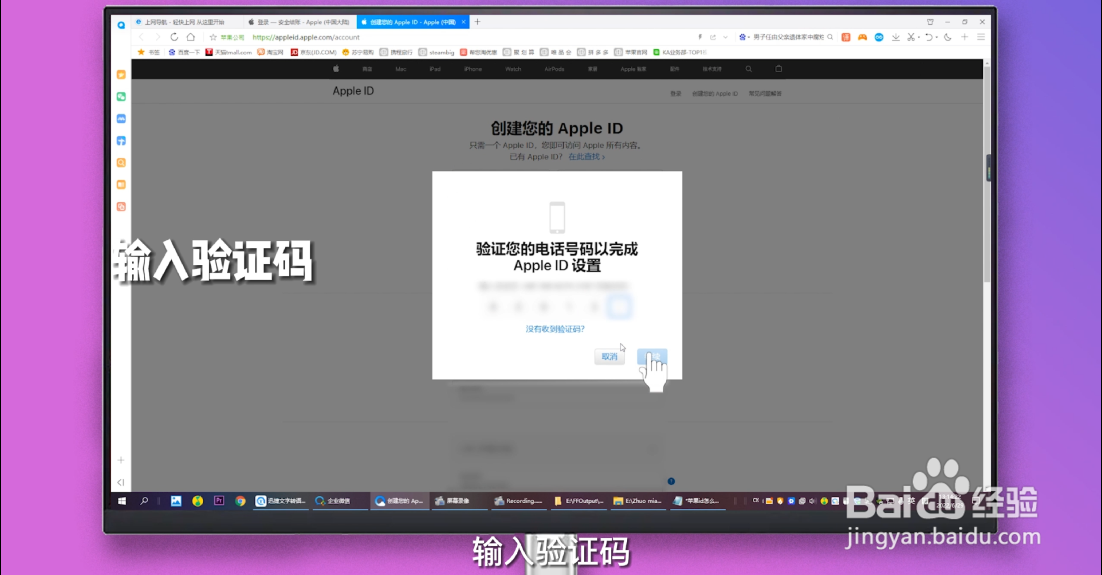Click the game controller toolbar icon
Viewport: 1102px width, 575px height.
(x=862, y=37)
